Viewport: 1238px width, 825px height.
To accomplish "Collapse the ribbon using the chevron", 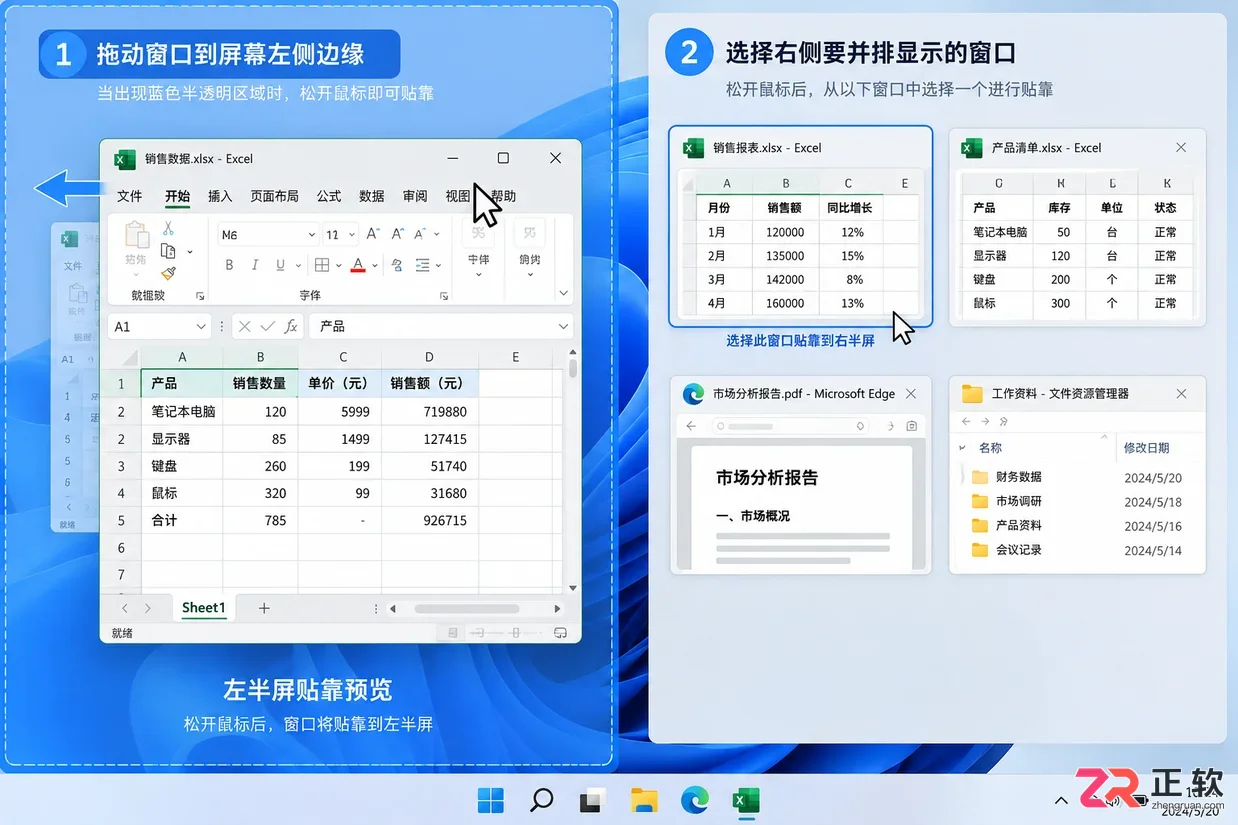I will (563, 293).
